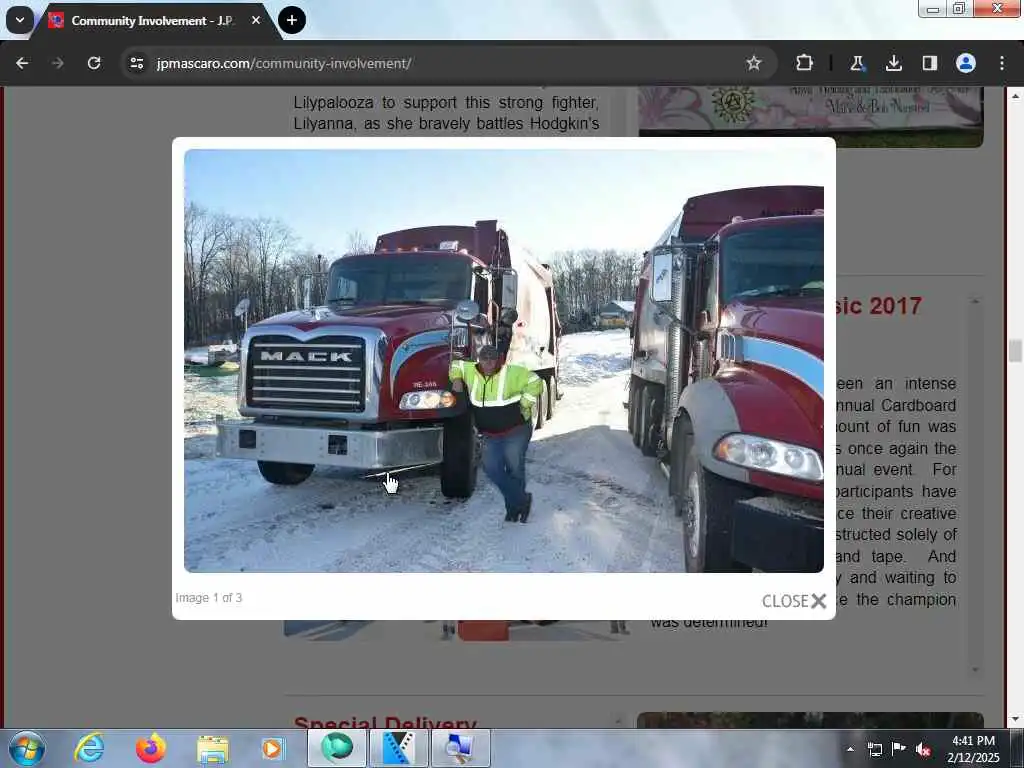Image resolution: width=1024 pixels, height=768 pixels.
Task: Click the Classic 2017 text box scroll down arrow
Action: coord(975,670)
